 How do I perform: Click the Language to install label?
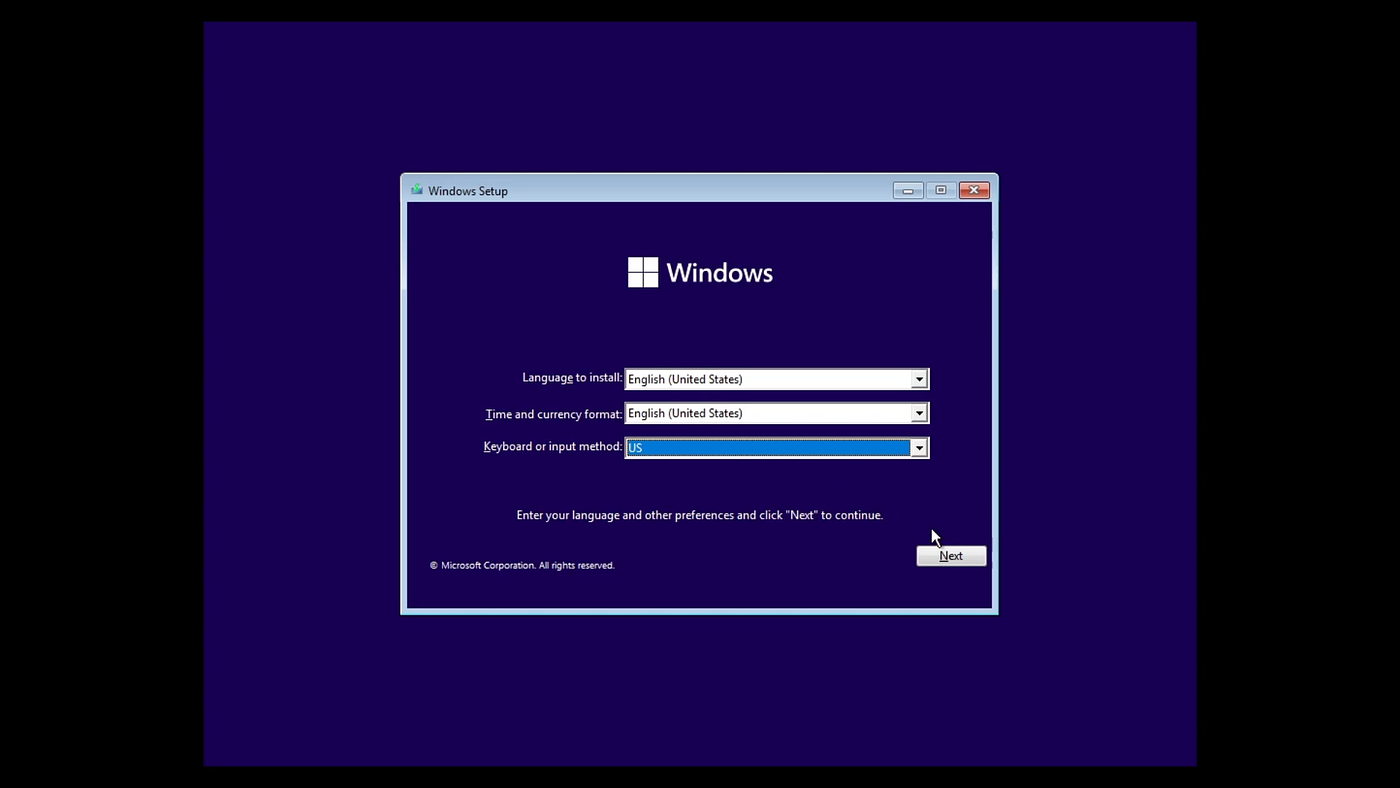click(x=572, y=377)
